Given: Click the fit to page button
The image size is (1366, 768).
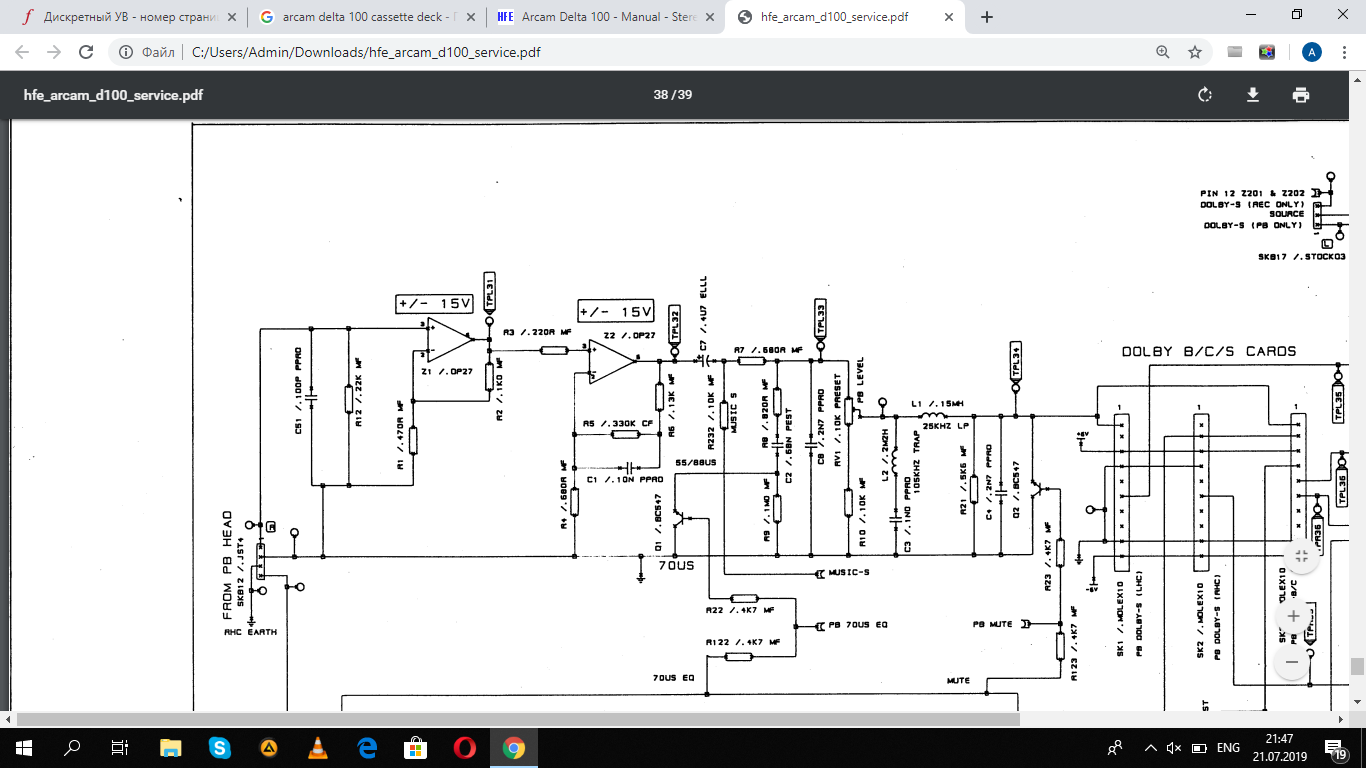Looking at the screenshot, I should click(x=1300, y=557).
